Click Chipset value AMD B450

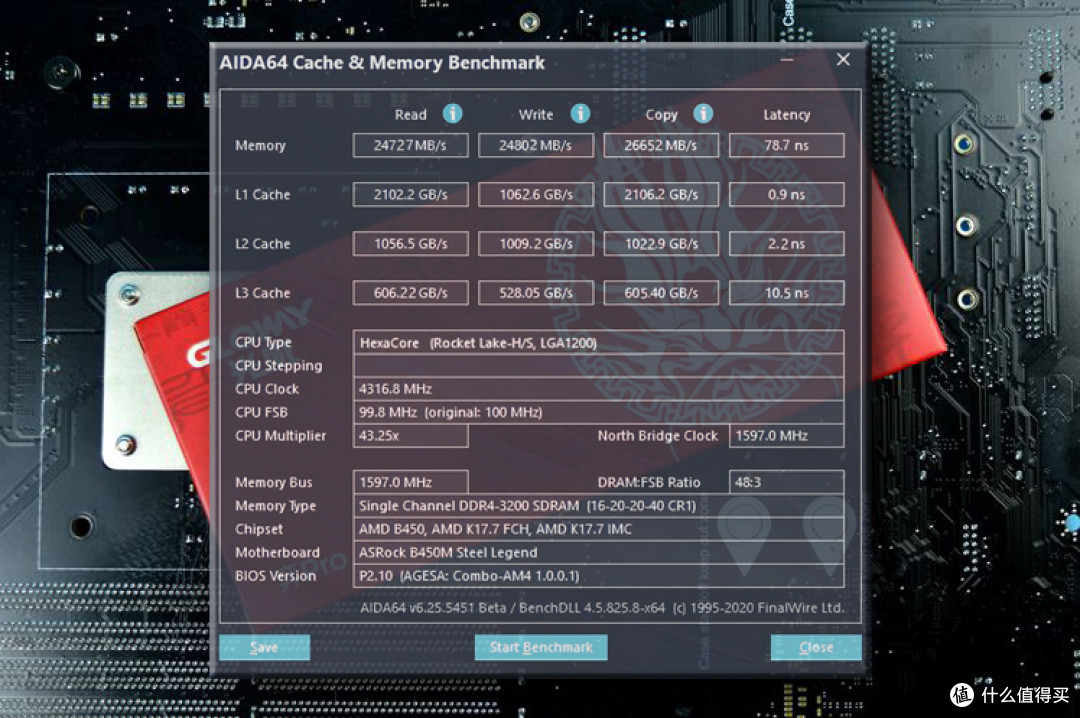click(x=599, y=529)
